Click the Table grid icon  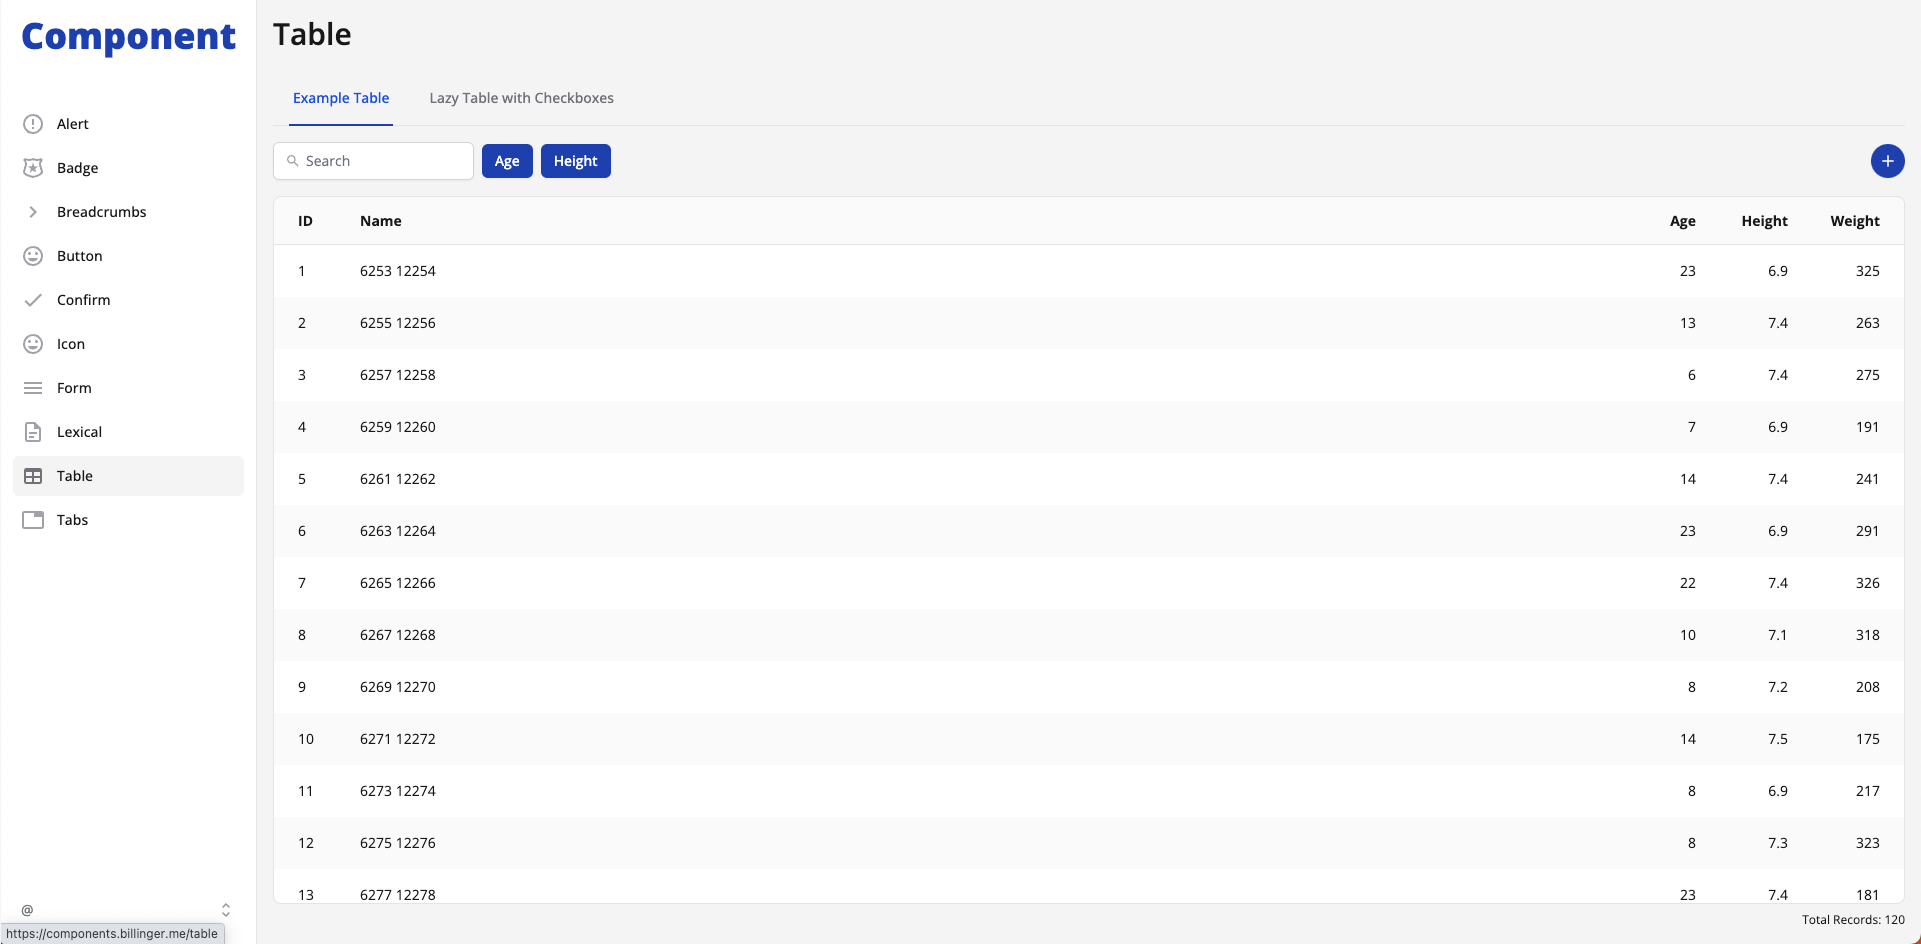pyautogui.click(x=33, y=476)
